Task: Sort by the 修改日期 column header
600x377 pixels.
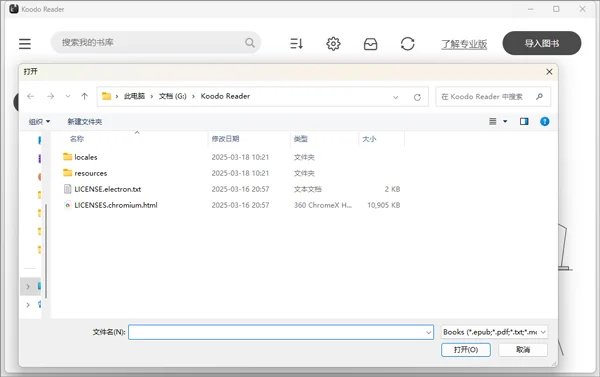Action: click(x=225, y=139)
